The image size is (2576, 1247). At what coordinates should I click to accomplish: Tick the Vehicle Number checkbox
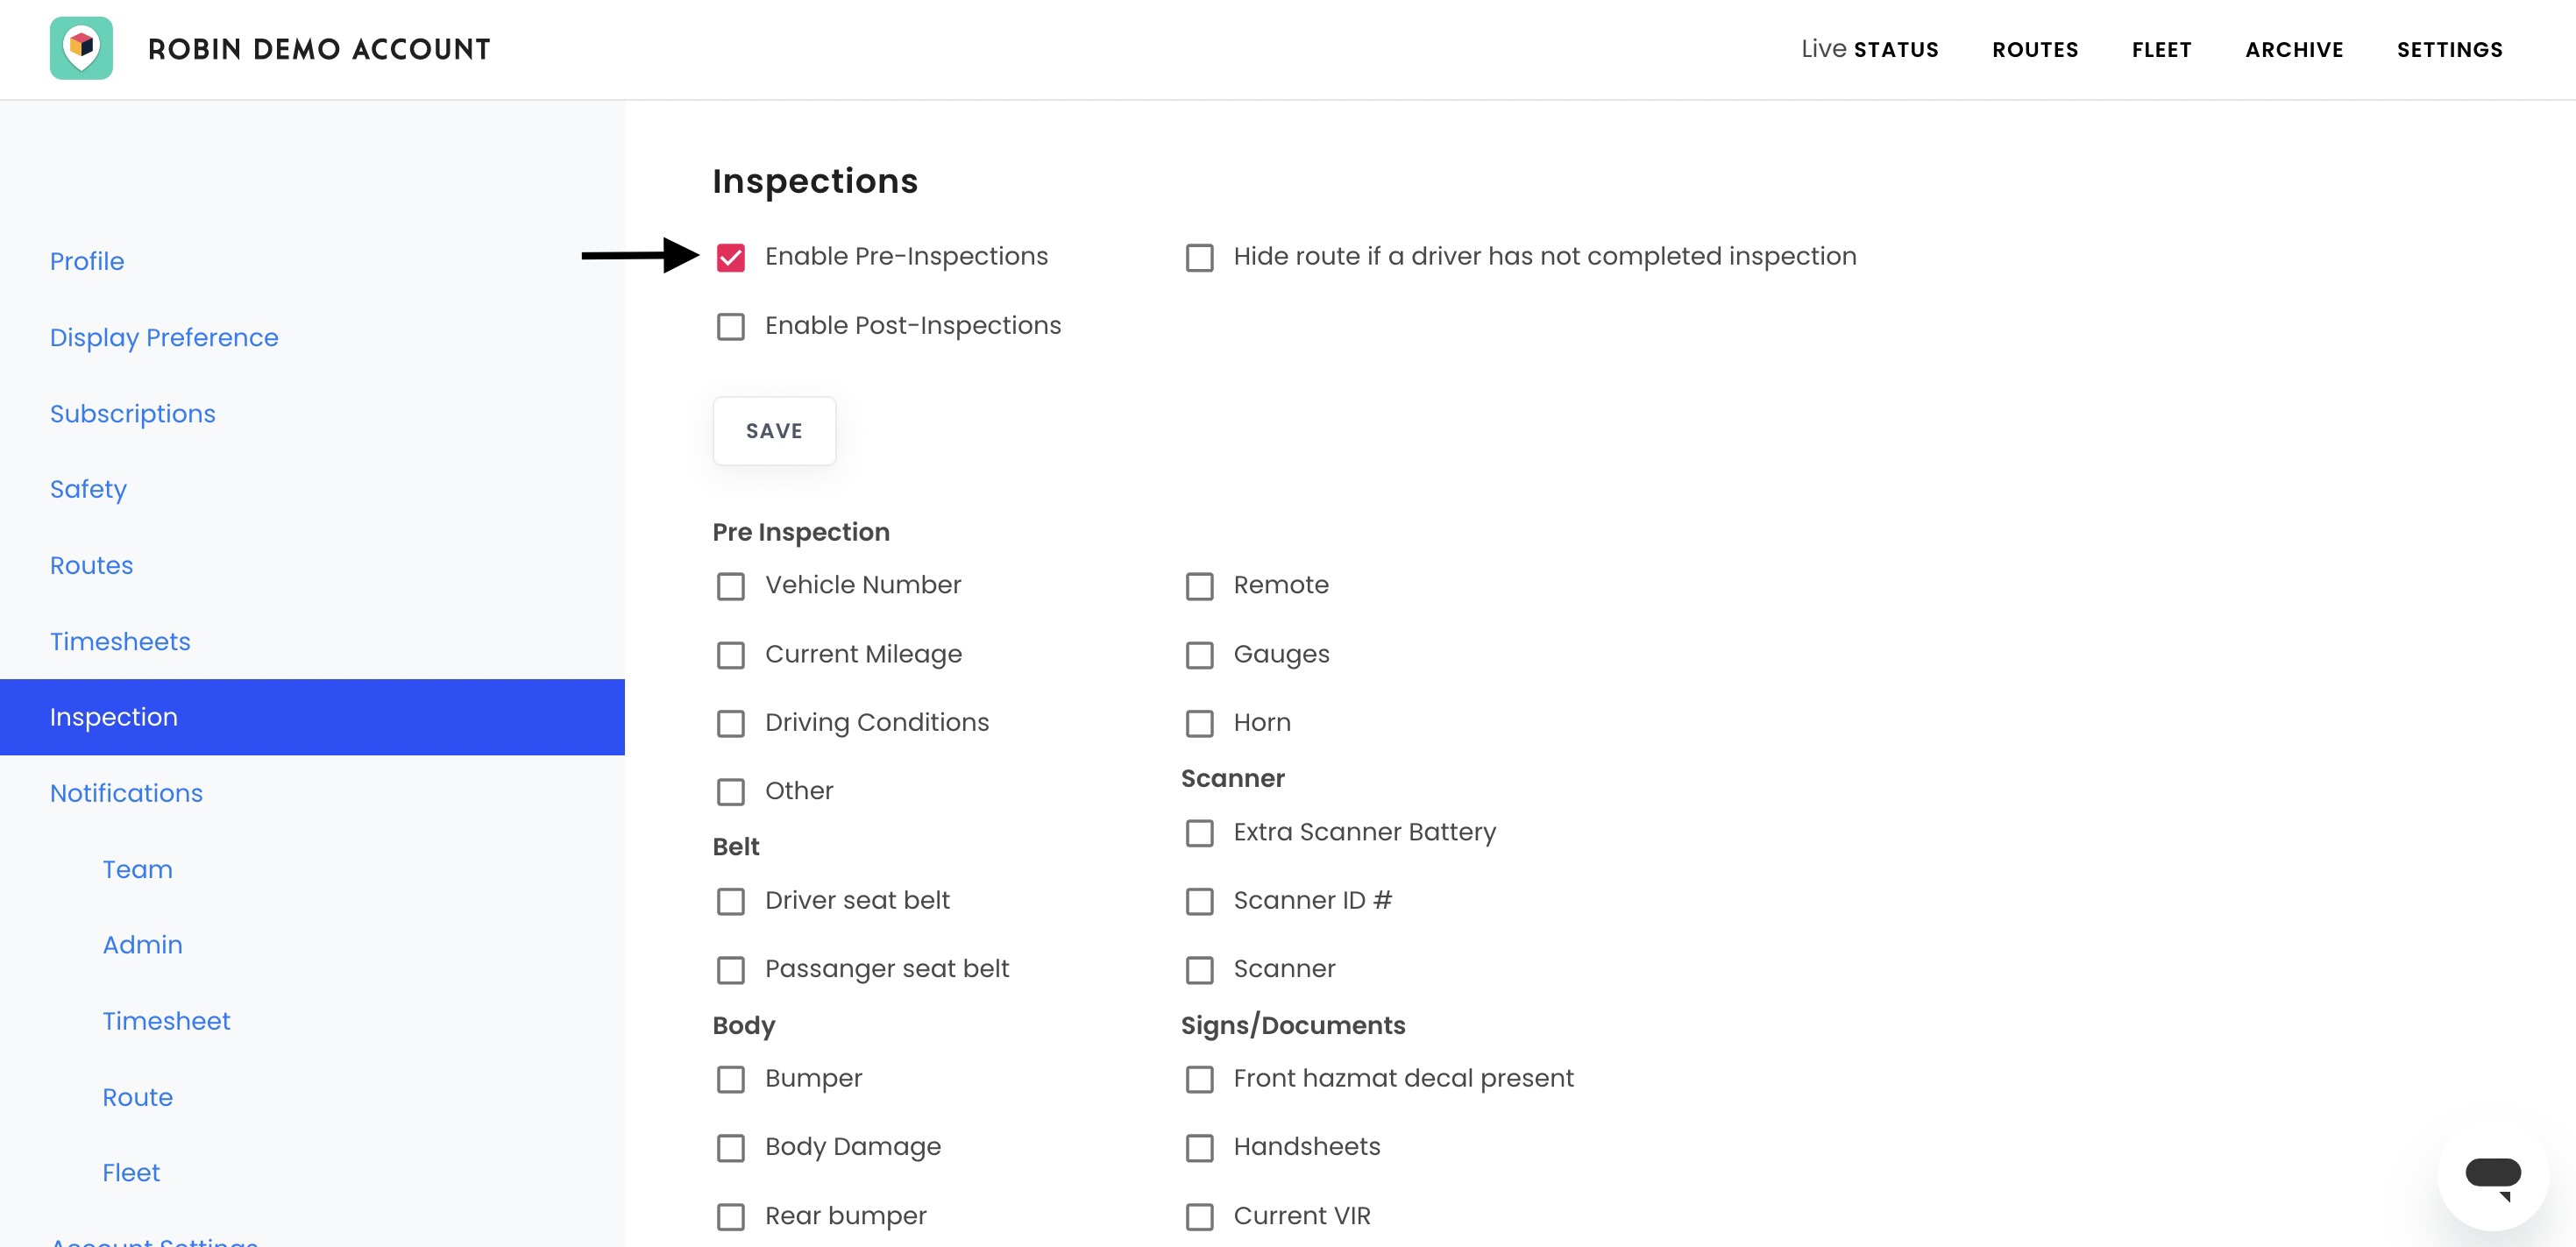coord(731,586)
